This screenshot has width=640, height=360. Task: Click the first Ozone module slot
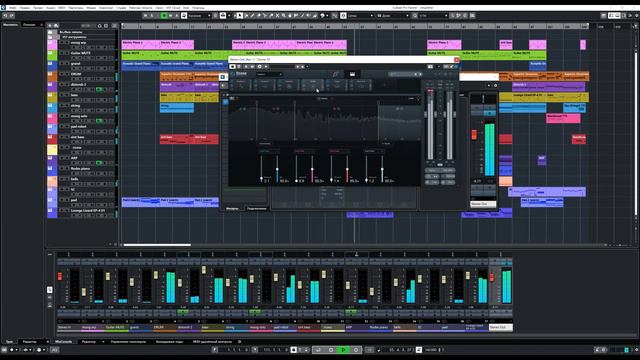click(241, 85)
